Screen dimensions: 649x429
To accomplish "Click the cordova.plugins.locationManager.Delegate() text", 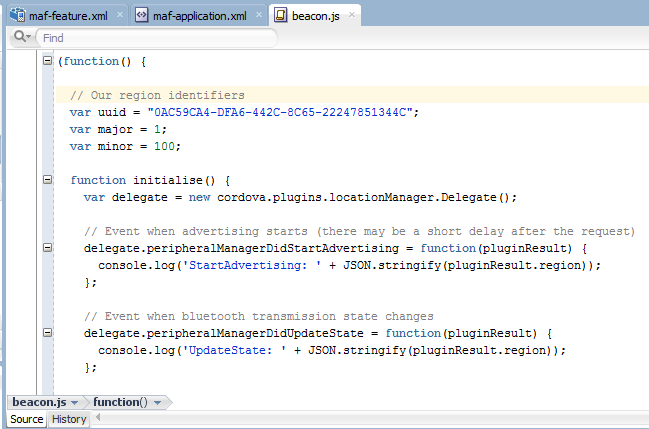I will [x=363, y=197].
